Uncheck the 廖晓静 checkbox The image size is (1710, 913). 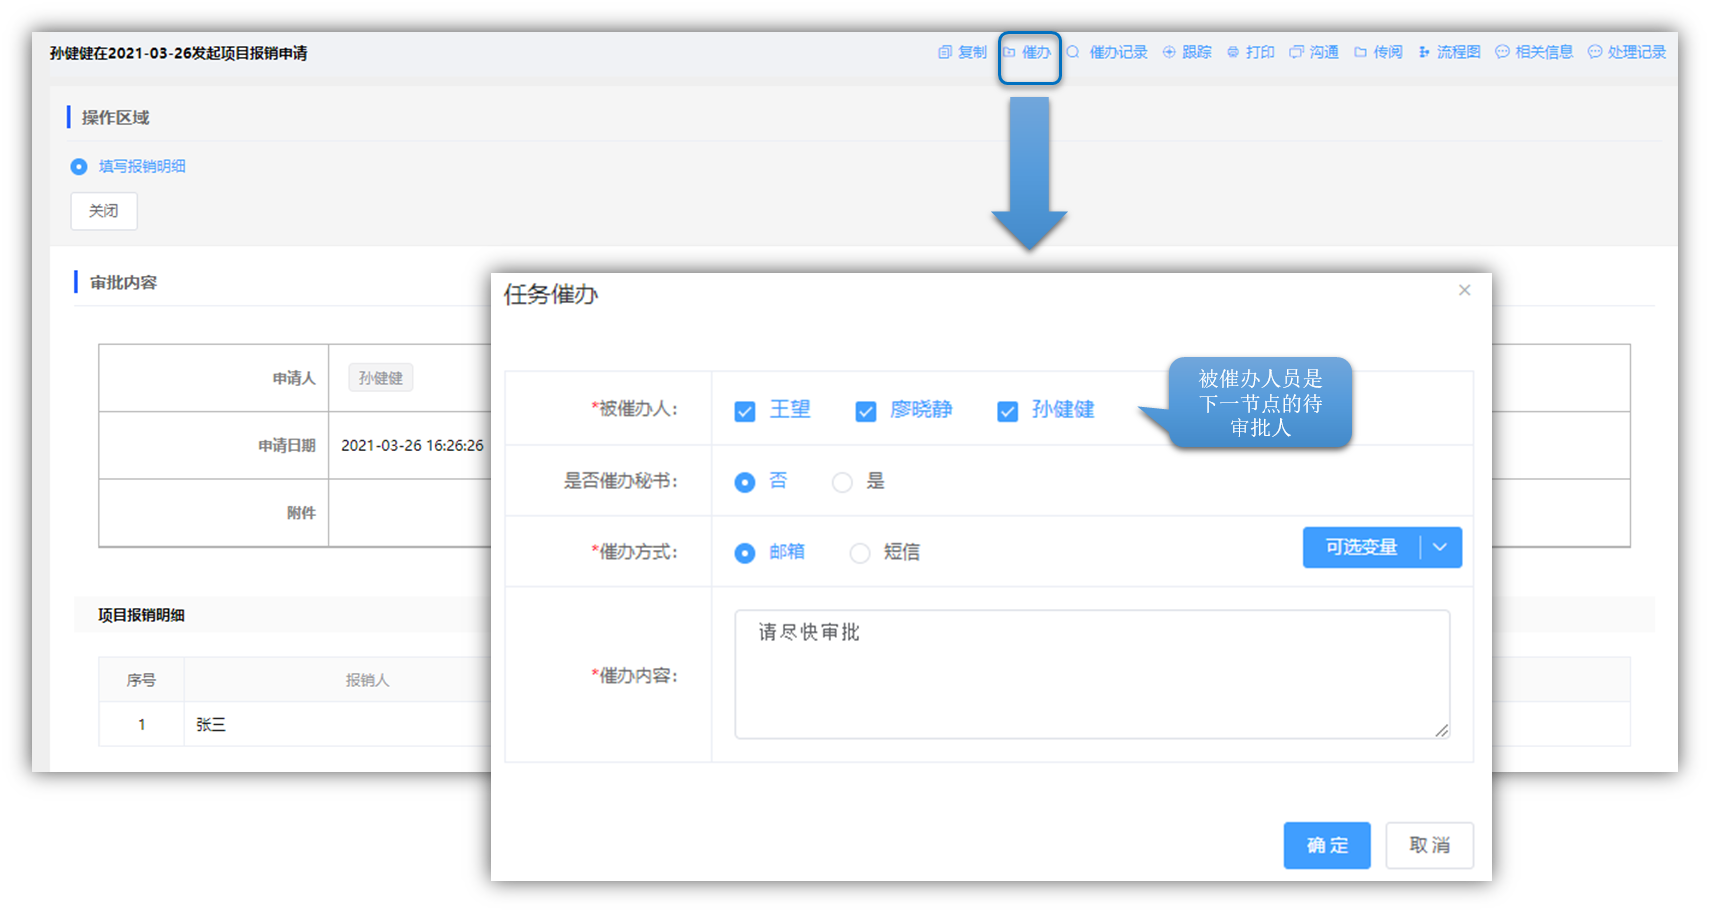point(866,411)
